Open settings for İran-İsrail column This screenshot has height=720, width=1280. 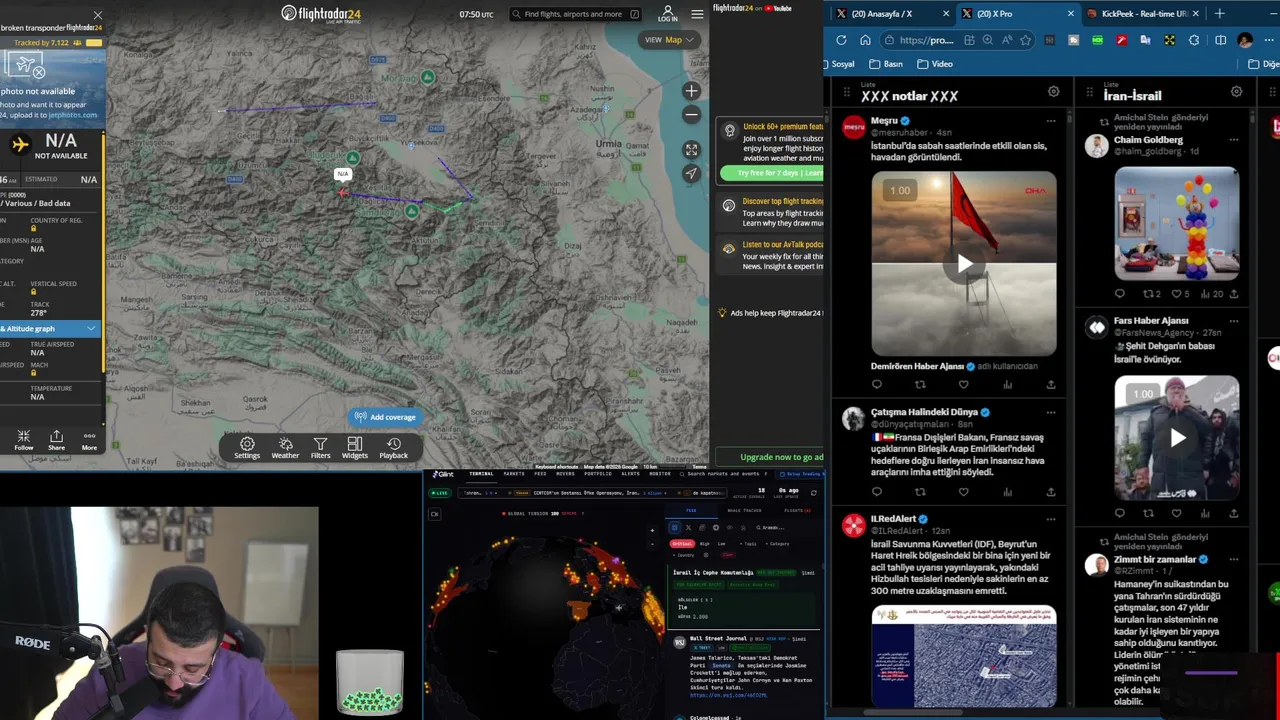pos(1237,92)
